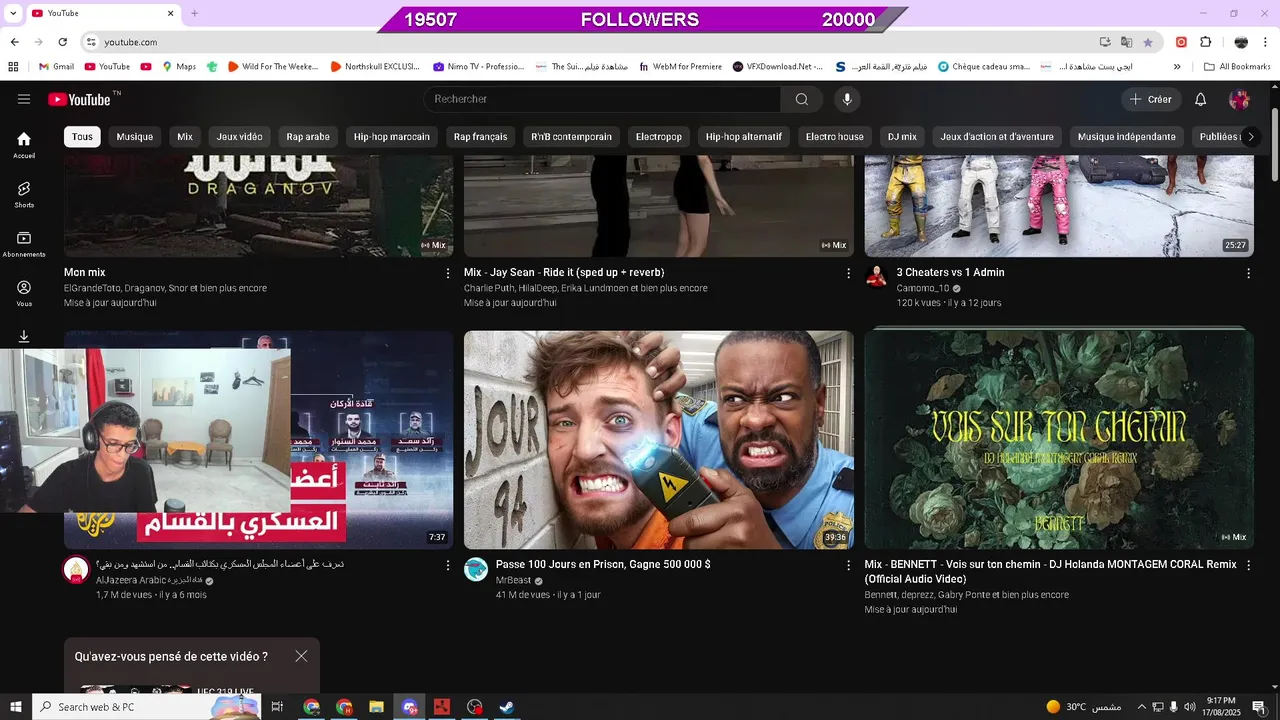
Task: Bookmark this page with the star
Action: pos(1148,42)
